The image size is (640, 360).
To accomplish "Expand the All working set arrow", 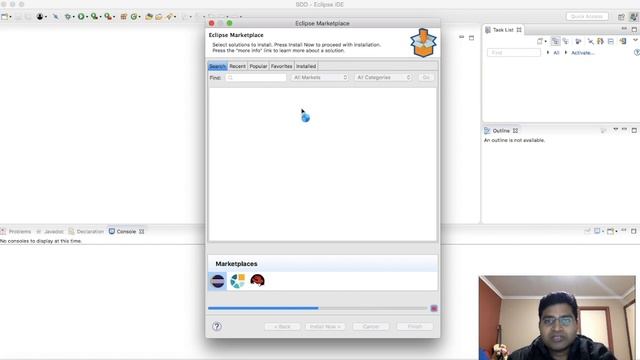I will click(x=548, y=53).
